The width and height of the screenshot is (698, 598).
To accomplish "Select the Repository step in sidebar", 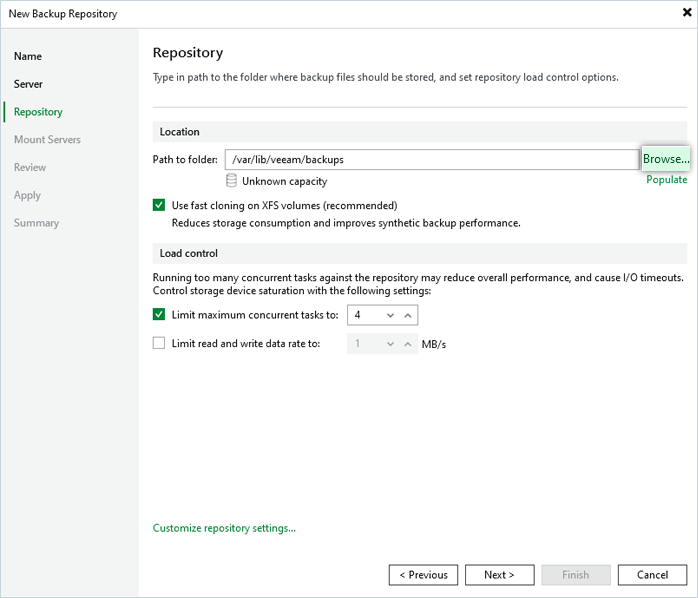I will pyautogui.click(x=38, y=112).
